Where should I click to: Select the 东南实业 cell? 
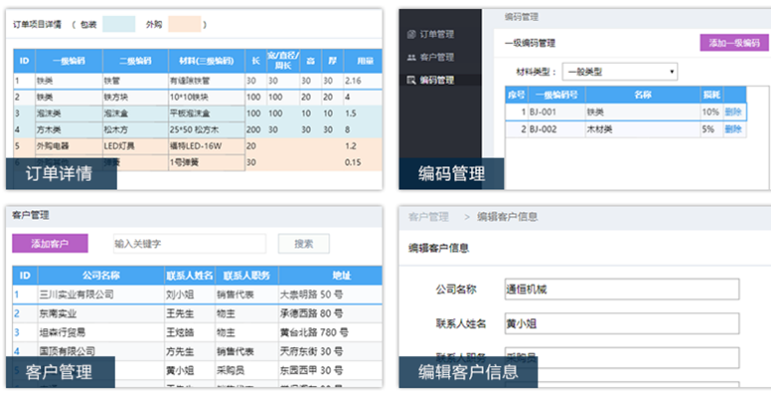(101, 313)
